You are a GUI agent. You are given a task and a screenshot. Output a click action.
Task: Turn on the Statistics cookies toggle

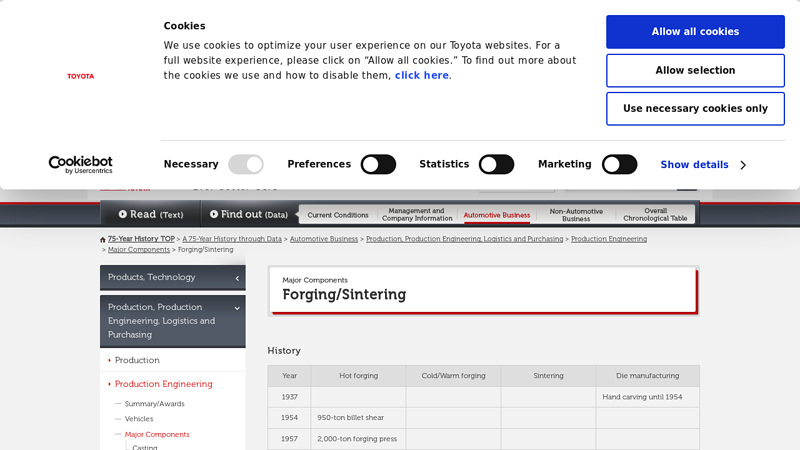coord(496,165)
